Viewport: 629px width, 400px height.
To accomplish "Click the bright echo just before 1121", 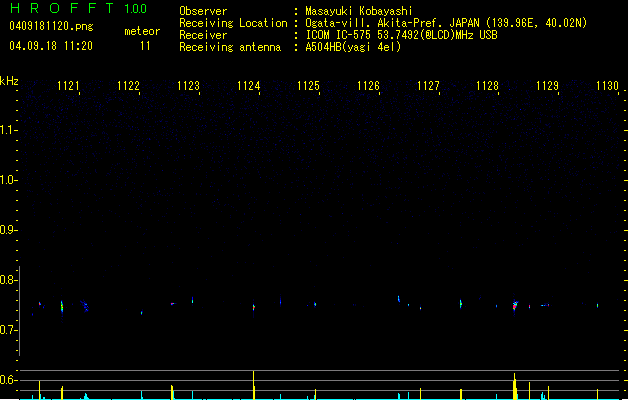I will 62,307.
